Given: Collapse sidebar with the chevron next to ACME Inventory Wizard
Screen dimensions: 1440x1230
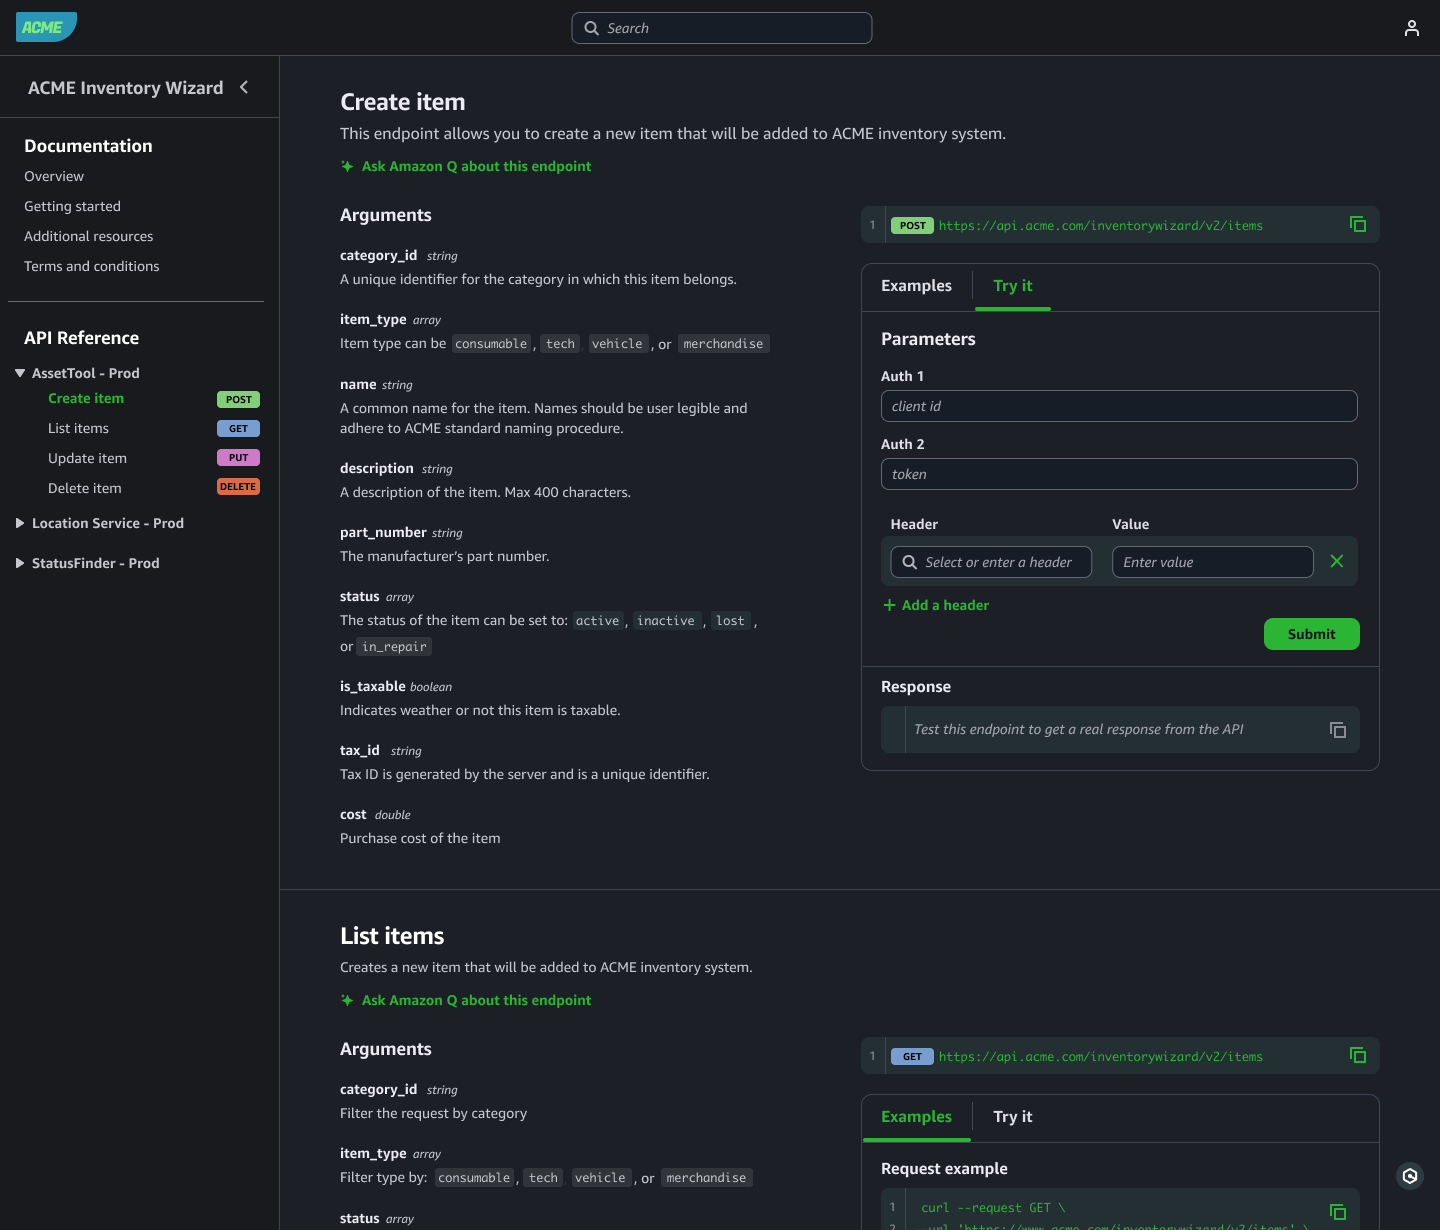Looking at the screenshot, I should tap(244, 87).
